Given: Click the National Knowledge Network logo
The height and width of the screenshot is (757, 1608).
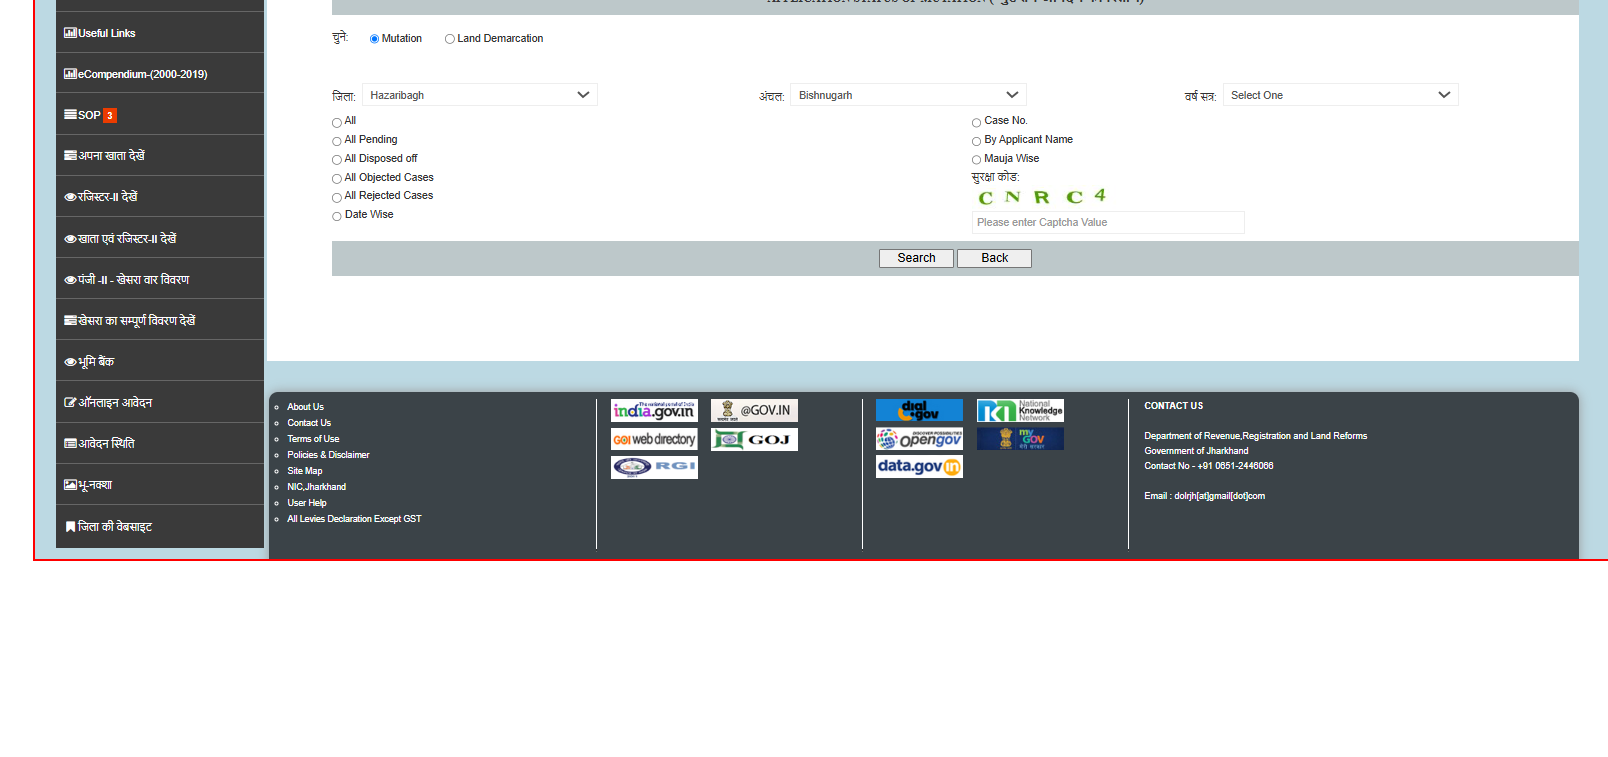Looking at the screenshot, I should point(1020,410).
